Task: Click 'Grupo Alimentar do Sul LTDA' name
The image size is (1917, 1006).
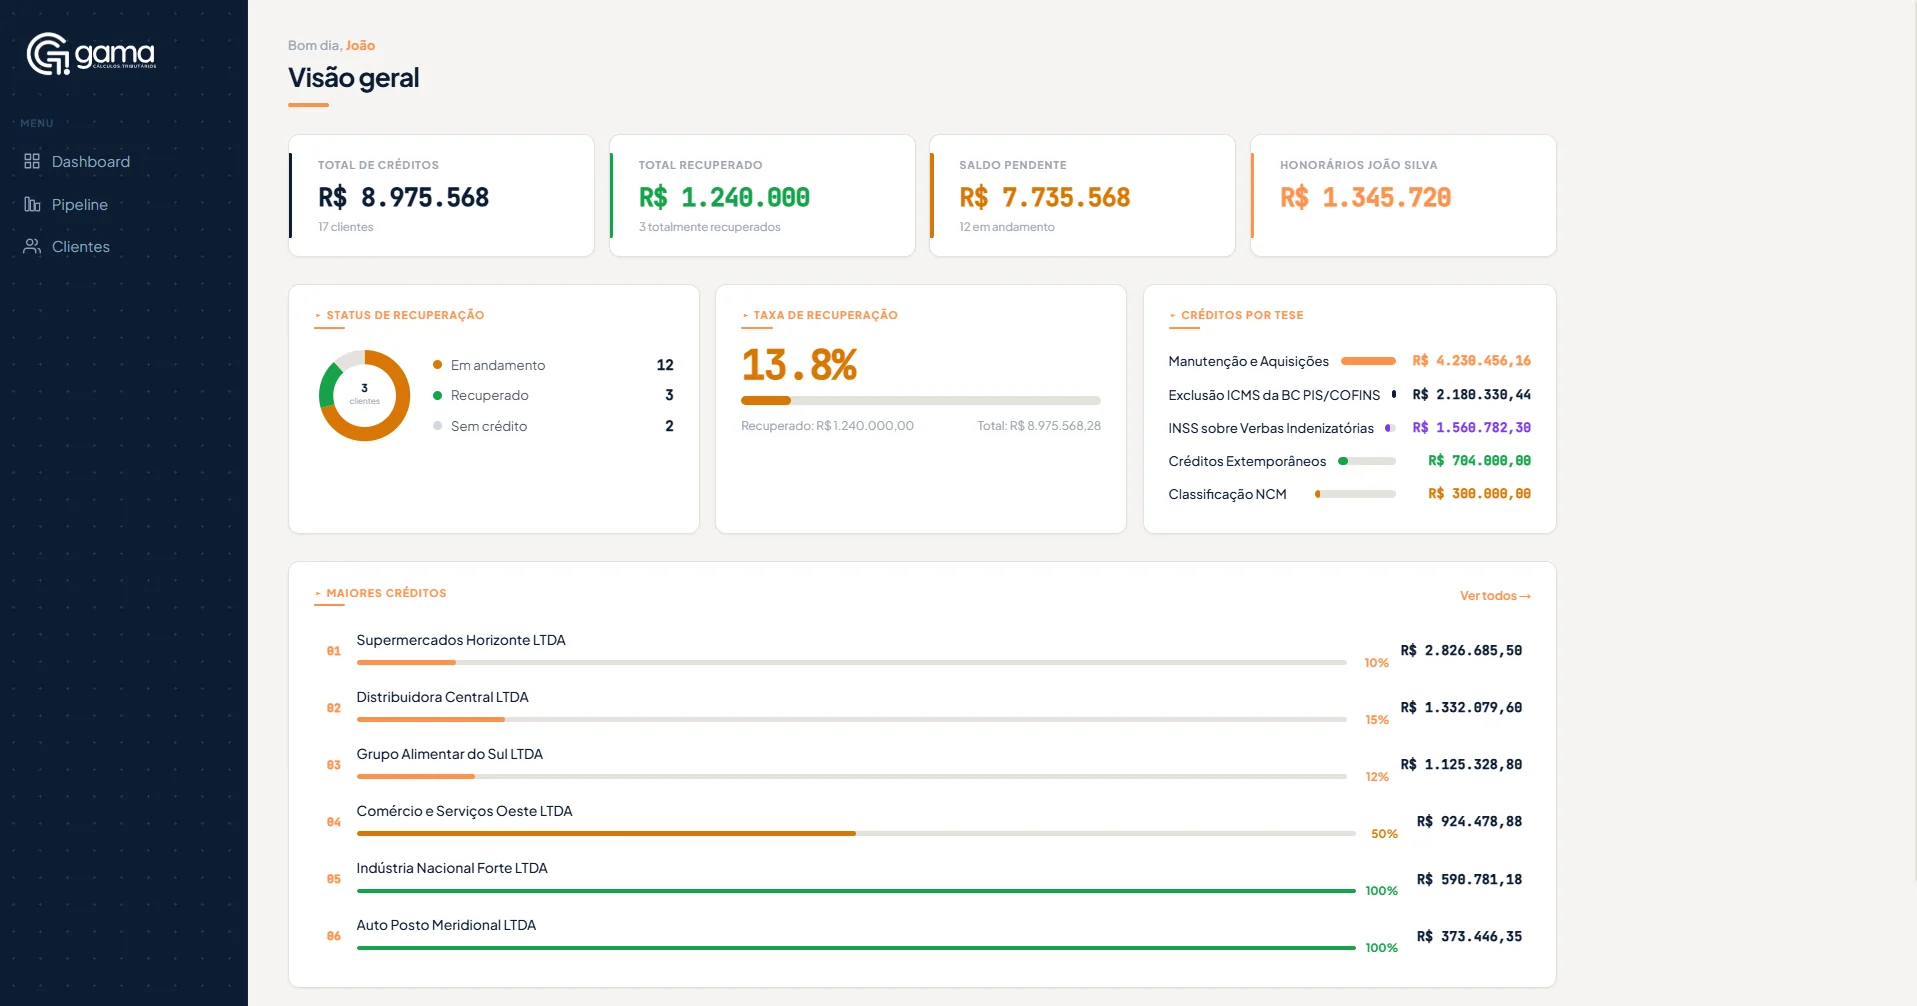Action: (450, 754)
